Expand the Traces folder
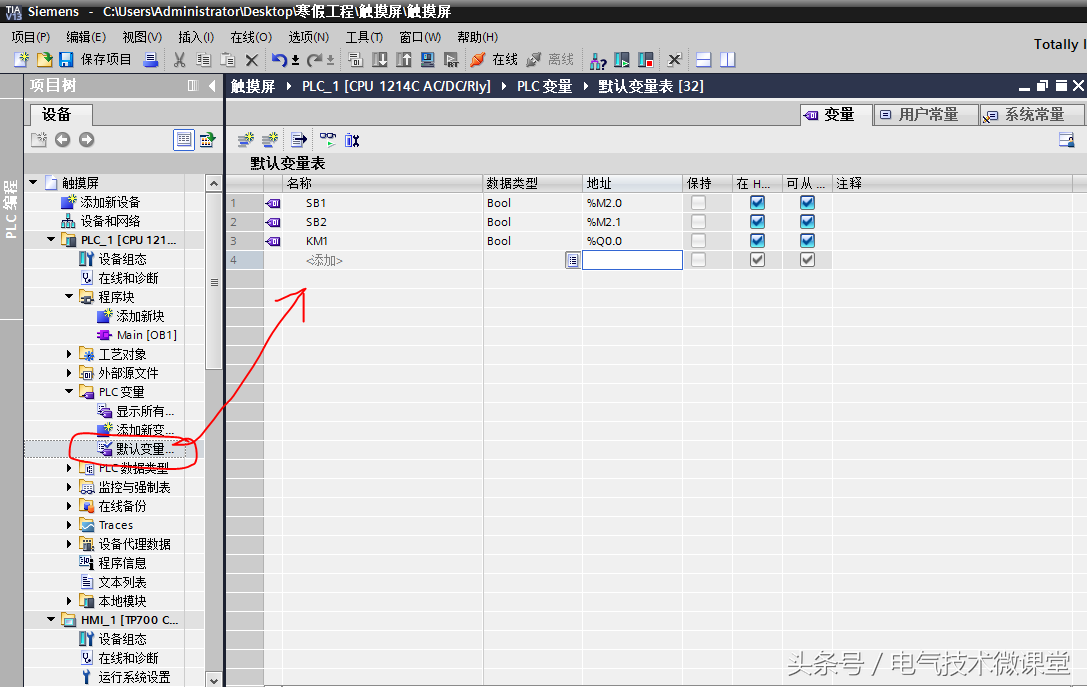 point(69,525)
